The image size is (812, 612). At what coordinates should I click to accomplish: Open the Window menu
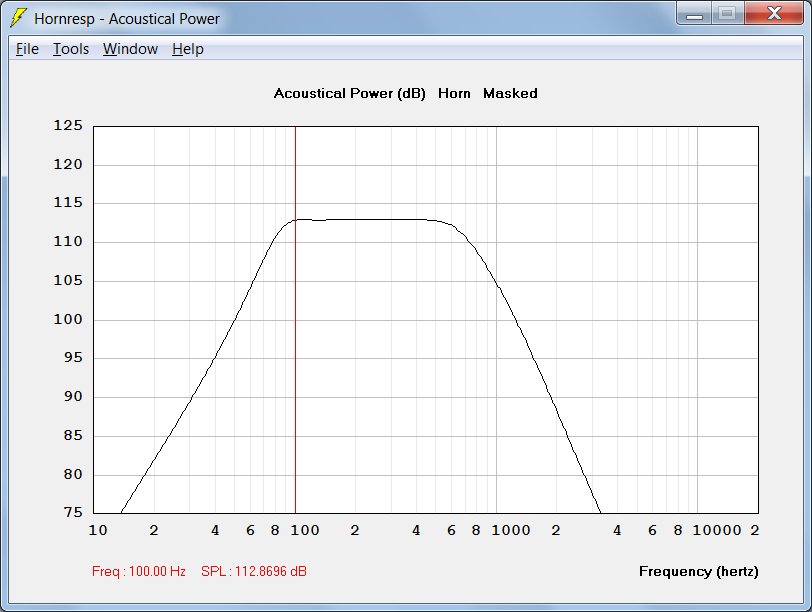click(130, 49)
